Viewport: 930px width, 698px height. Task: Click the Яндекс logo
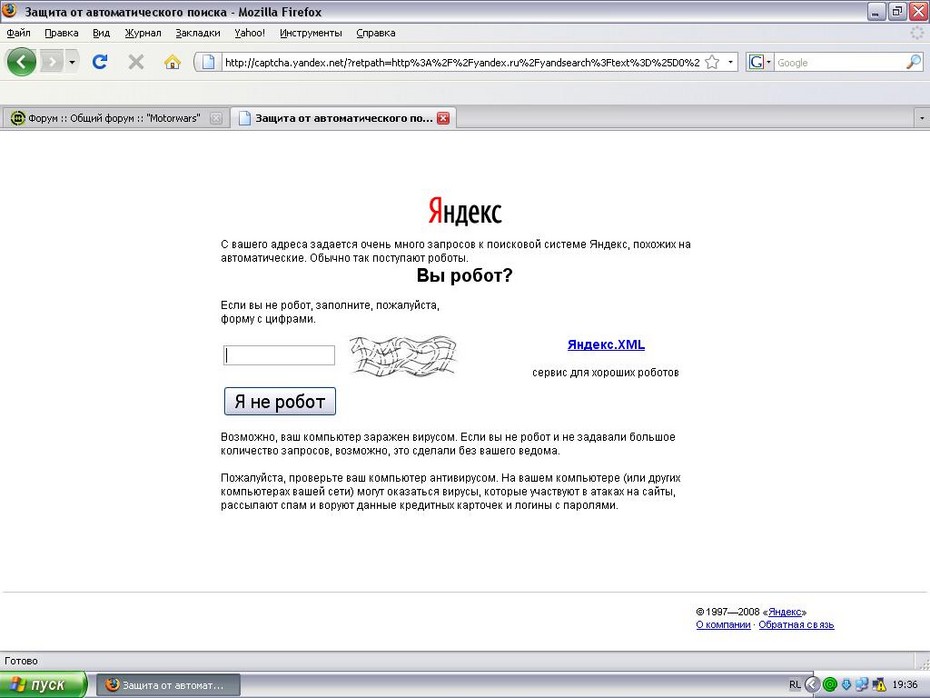pos(465,211)
